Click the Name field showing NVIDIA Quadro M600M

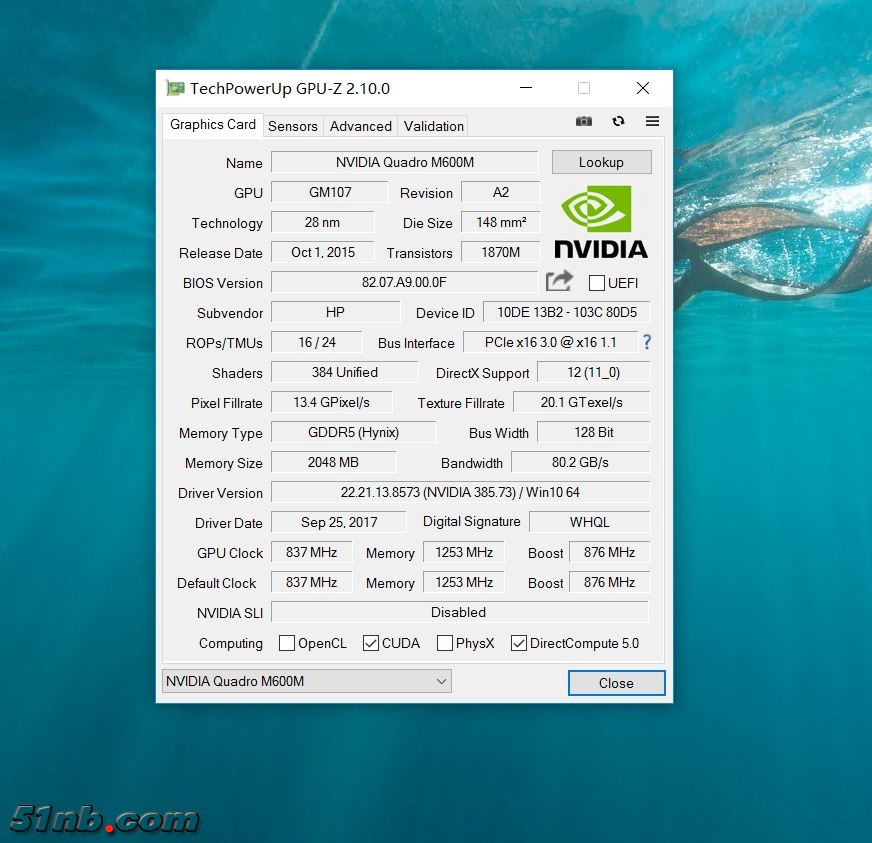(x=404, y=162)
